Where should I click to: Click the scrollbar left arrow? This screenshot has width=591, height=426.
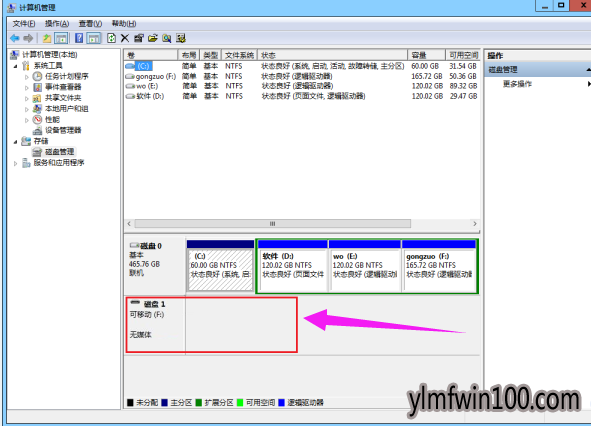pyautogui.click(x=129, y=224)
